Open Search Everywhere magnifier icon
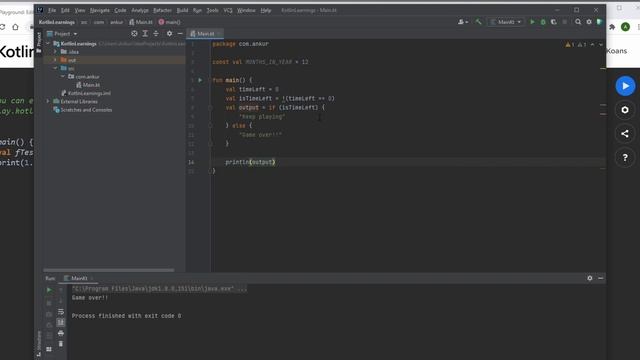Screen dimensions: 640x360 (578, 22)
